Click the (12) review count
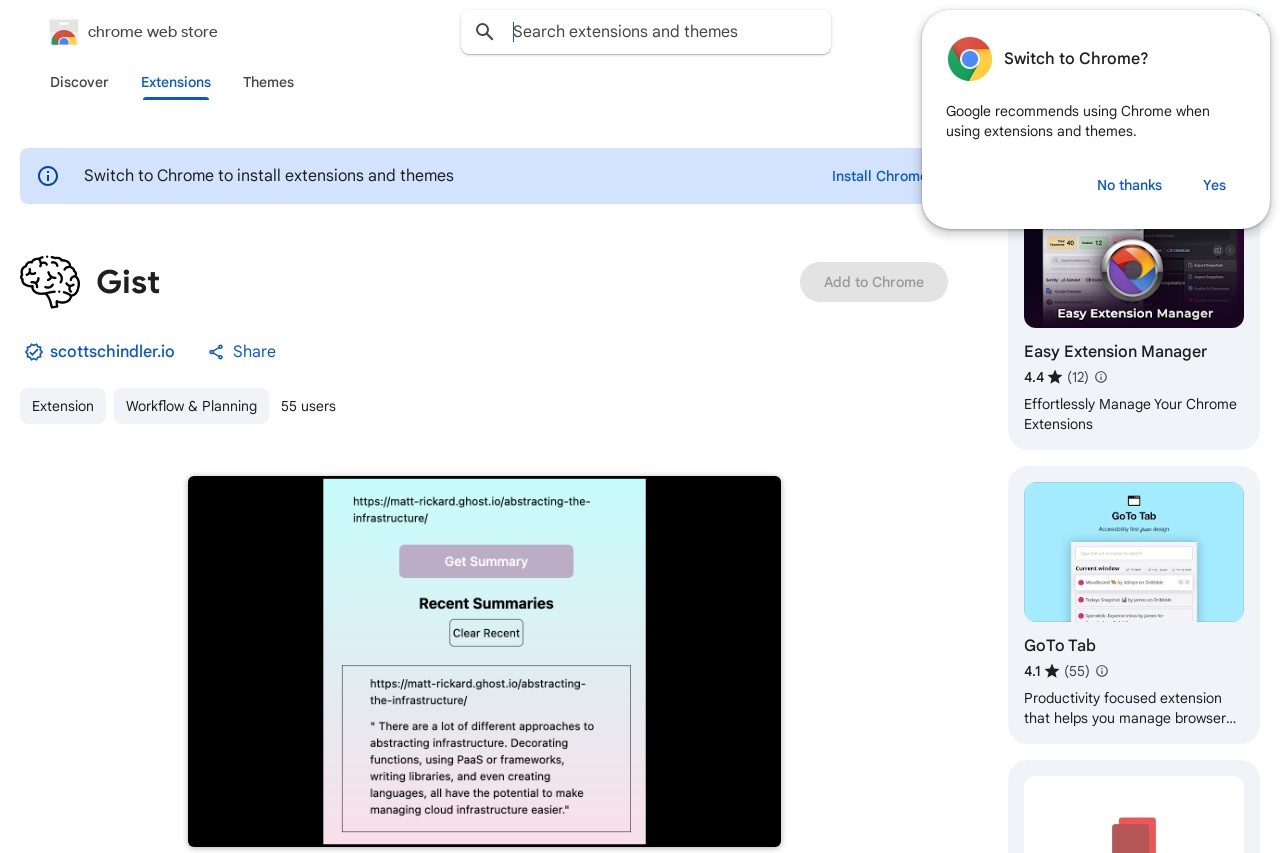The height and width of the screenshot is (853, 1280). 1078,377
